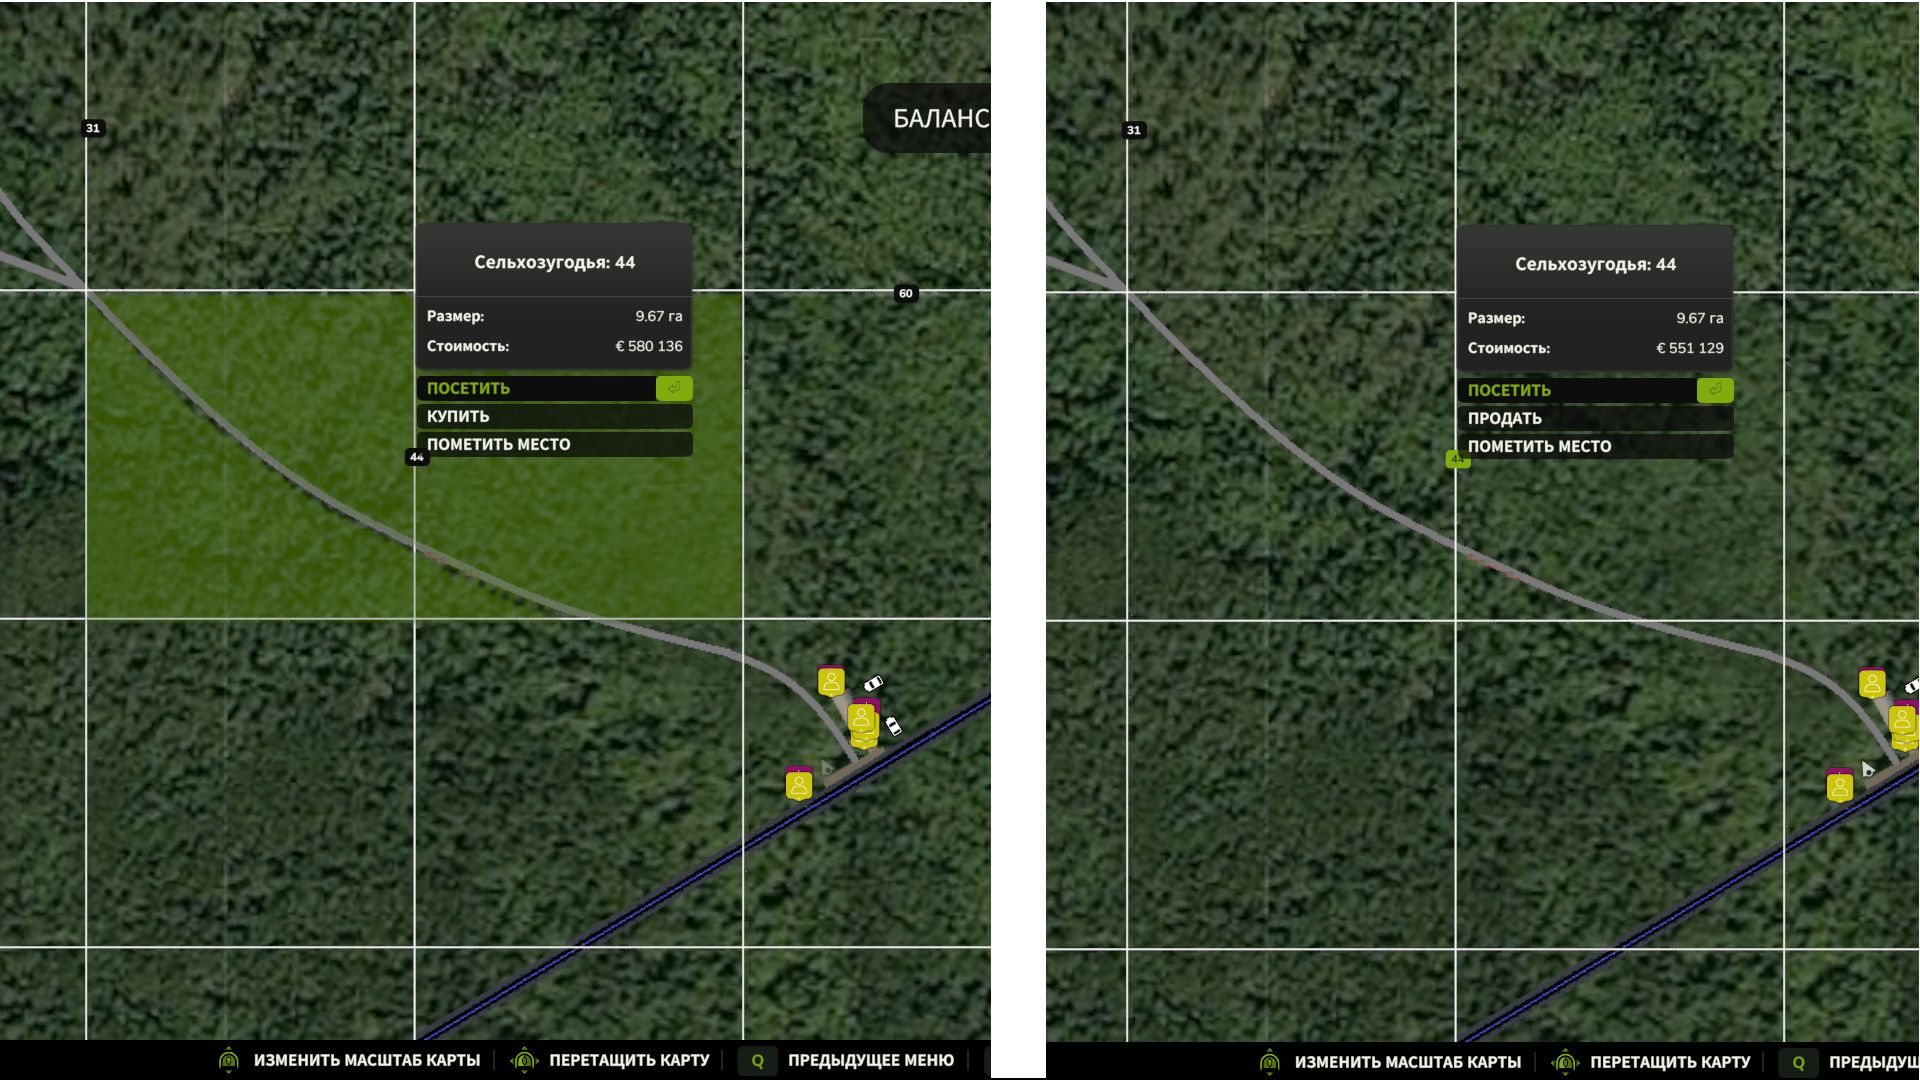Click ИЗМЕНИТЬ МАСШТАБ КАРТЫ hint in the map with БАЛАНС

pos(367,1060)
